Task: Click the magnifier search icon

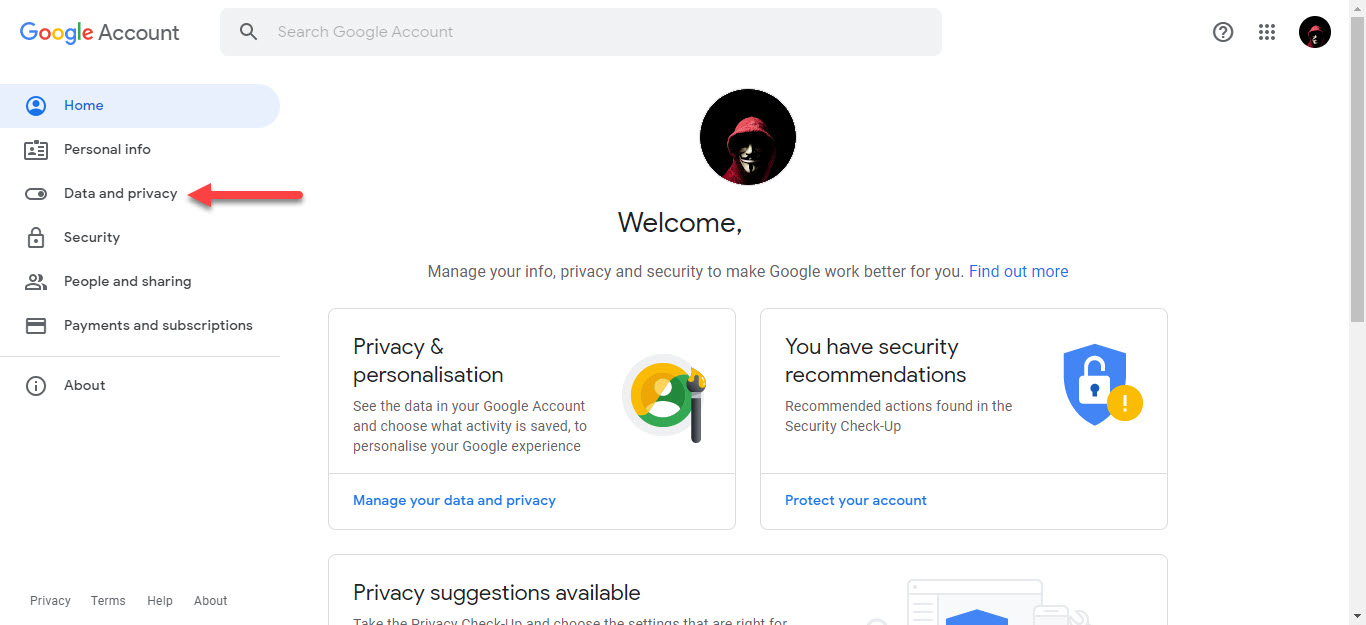Action: click(x=249, y=32)
